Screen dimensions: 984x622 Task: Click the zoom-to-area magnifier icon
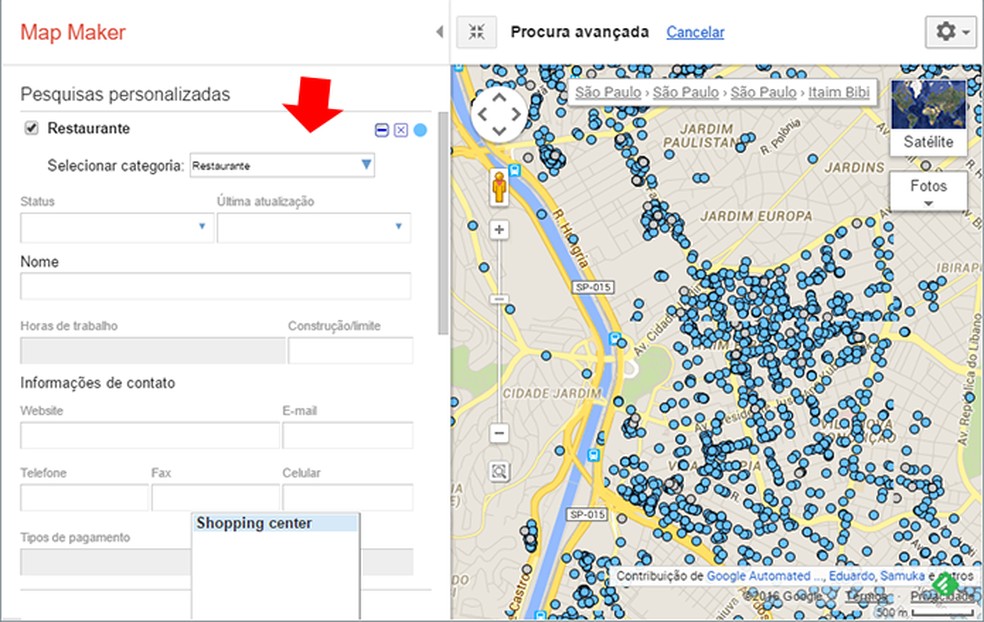click(x=499, y=471)
